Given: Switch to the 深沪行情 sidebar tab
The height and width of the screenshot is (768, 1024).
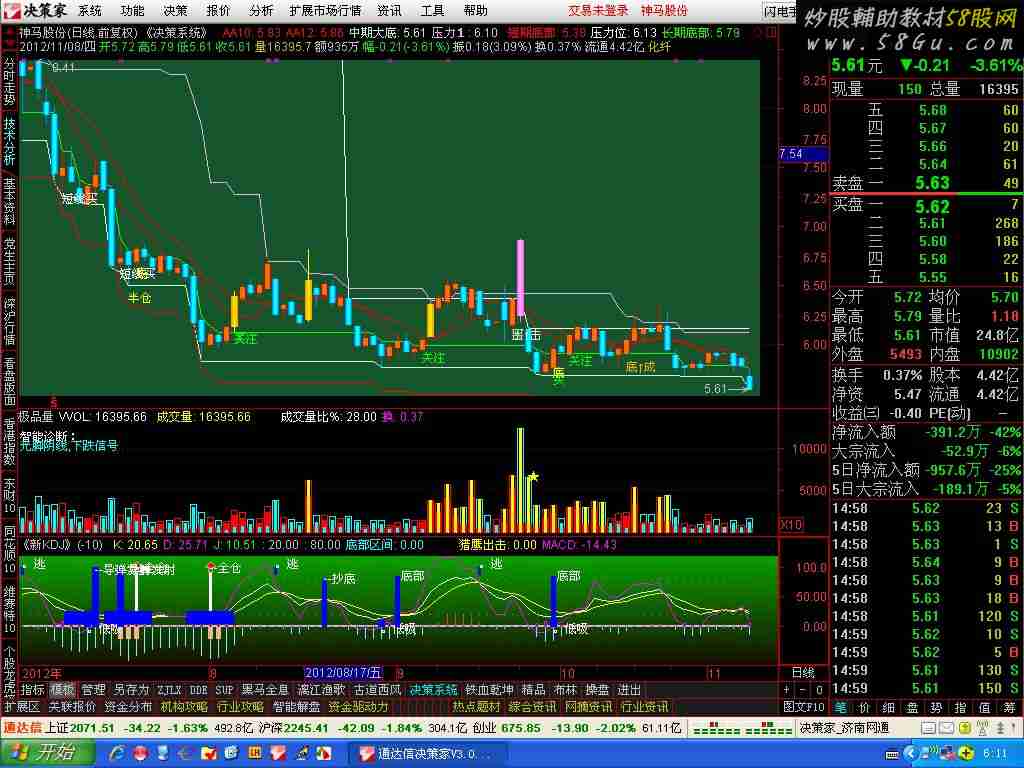Looking at the screenshot, I should [x=9, y=322].
